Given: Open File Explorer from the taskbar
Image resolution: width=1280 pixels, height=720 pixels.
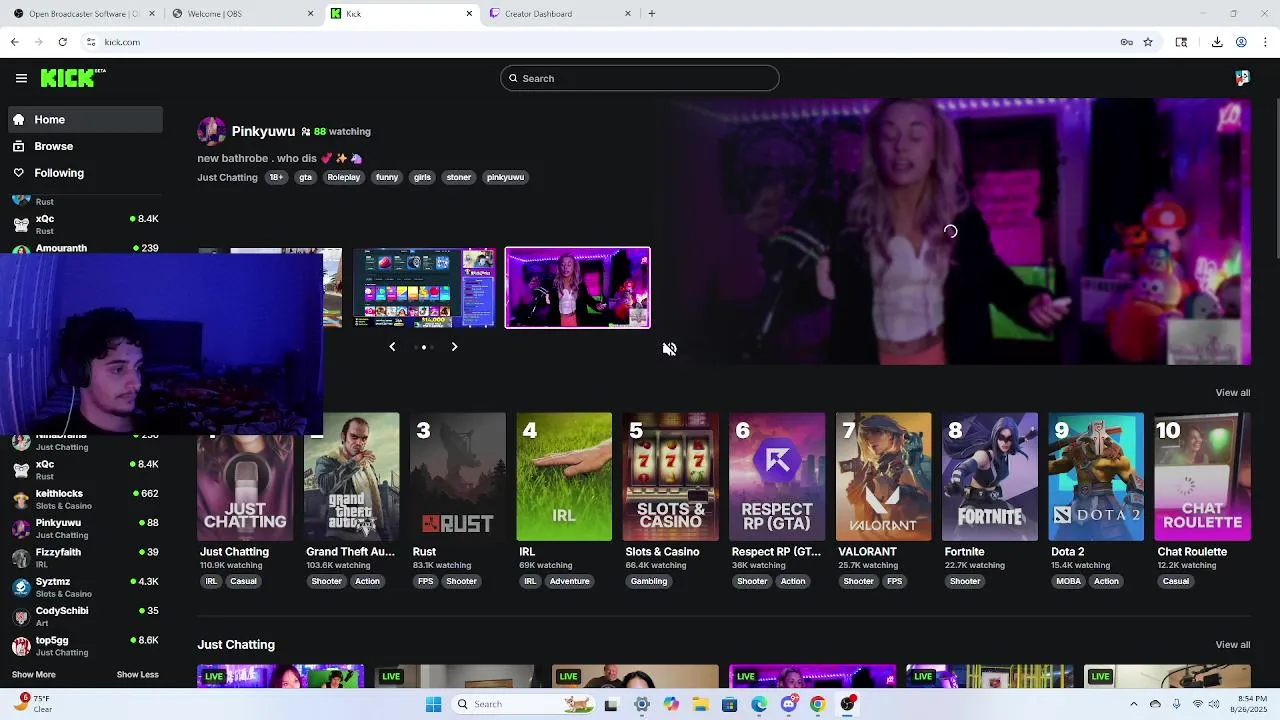Looking at the screenshot, I should pyautogui.click(x=700, y=704).
